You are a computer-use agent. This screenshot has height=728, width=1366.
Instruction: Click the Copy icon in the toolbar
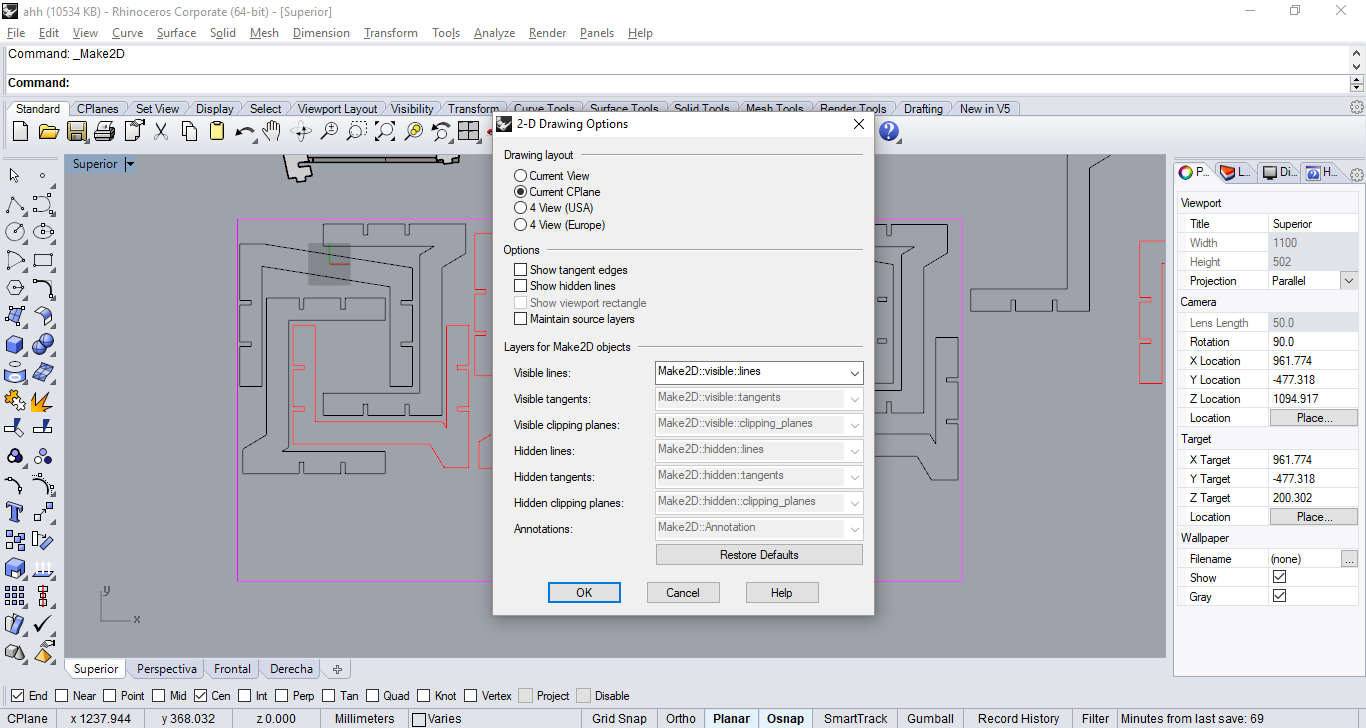(x=189, y=131)
